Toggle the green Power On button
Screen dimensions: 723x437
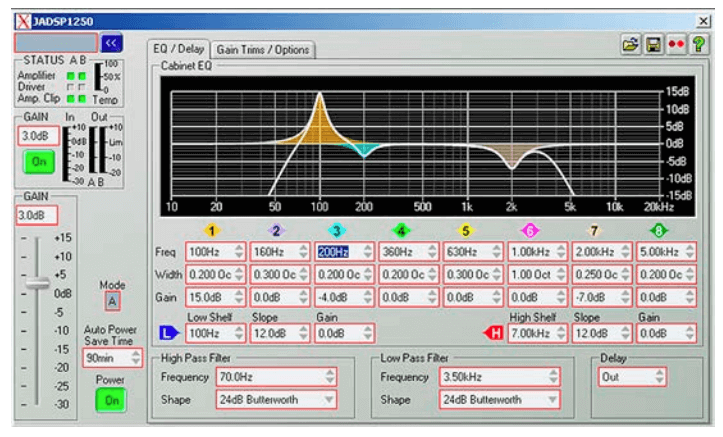(x=111, y=400)
